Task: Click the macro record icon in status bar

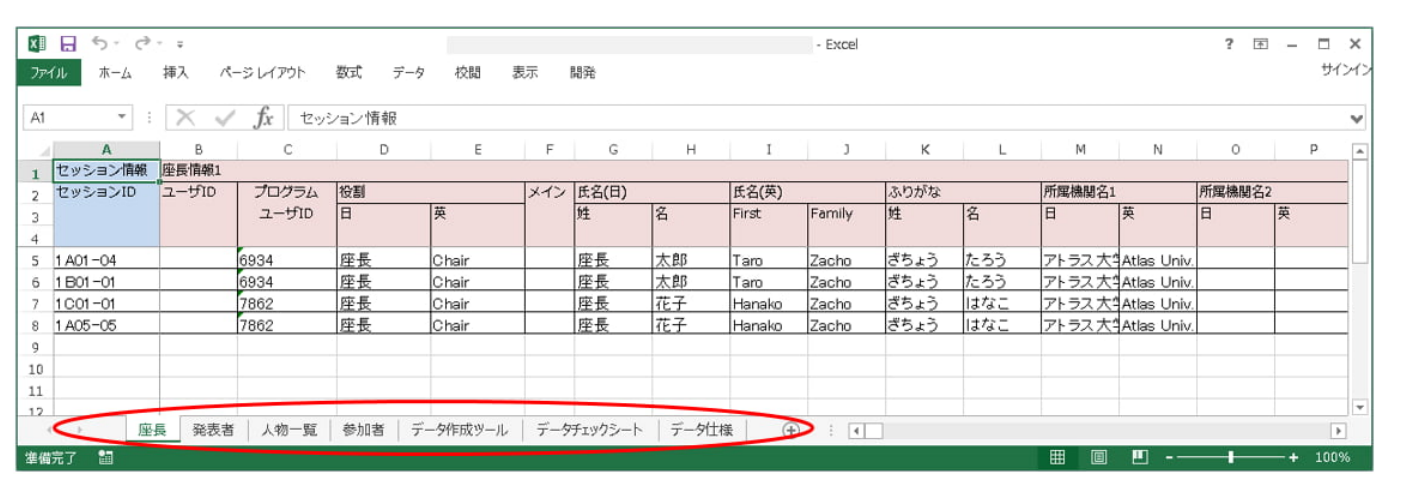Action: 105,458
